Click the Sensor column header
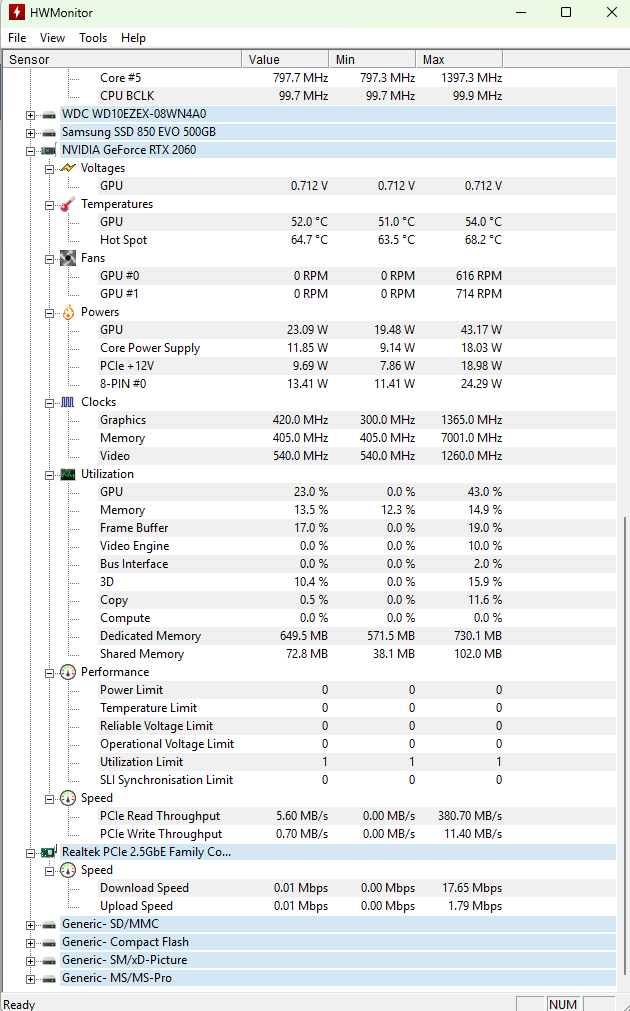Viewport: 630px width, 1011px height. point(120,59)
